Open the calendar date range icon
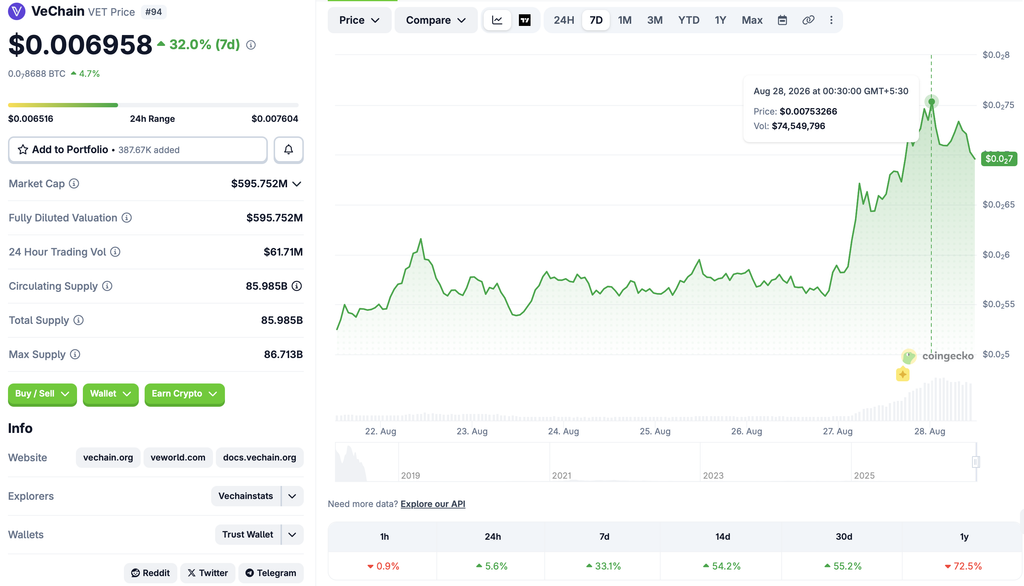The image size is (1024, 586). coord(782,20)
